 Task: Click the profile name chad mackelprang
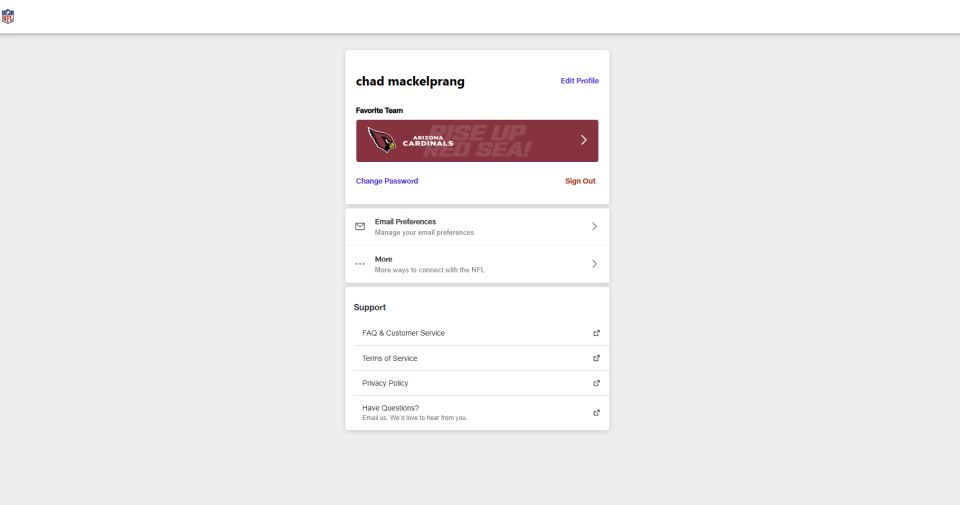coord(410,81)
